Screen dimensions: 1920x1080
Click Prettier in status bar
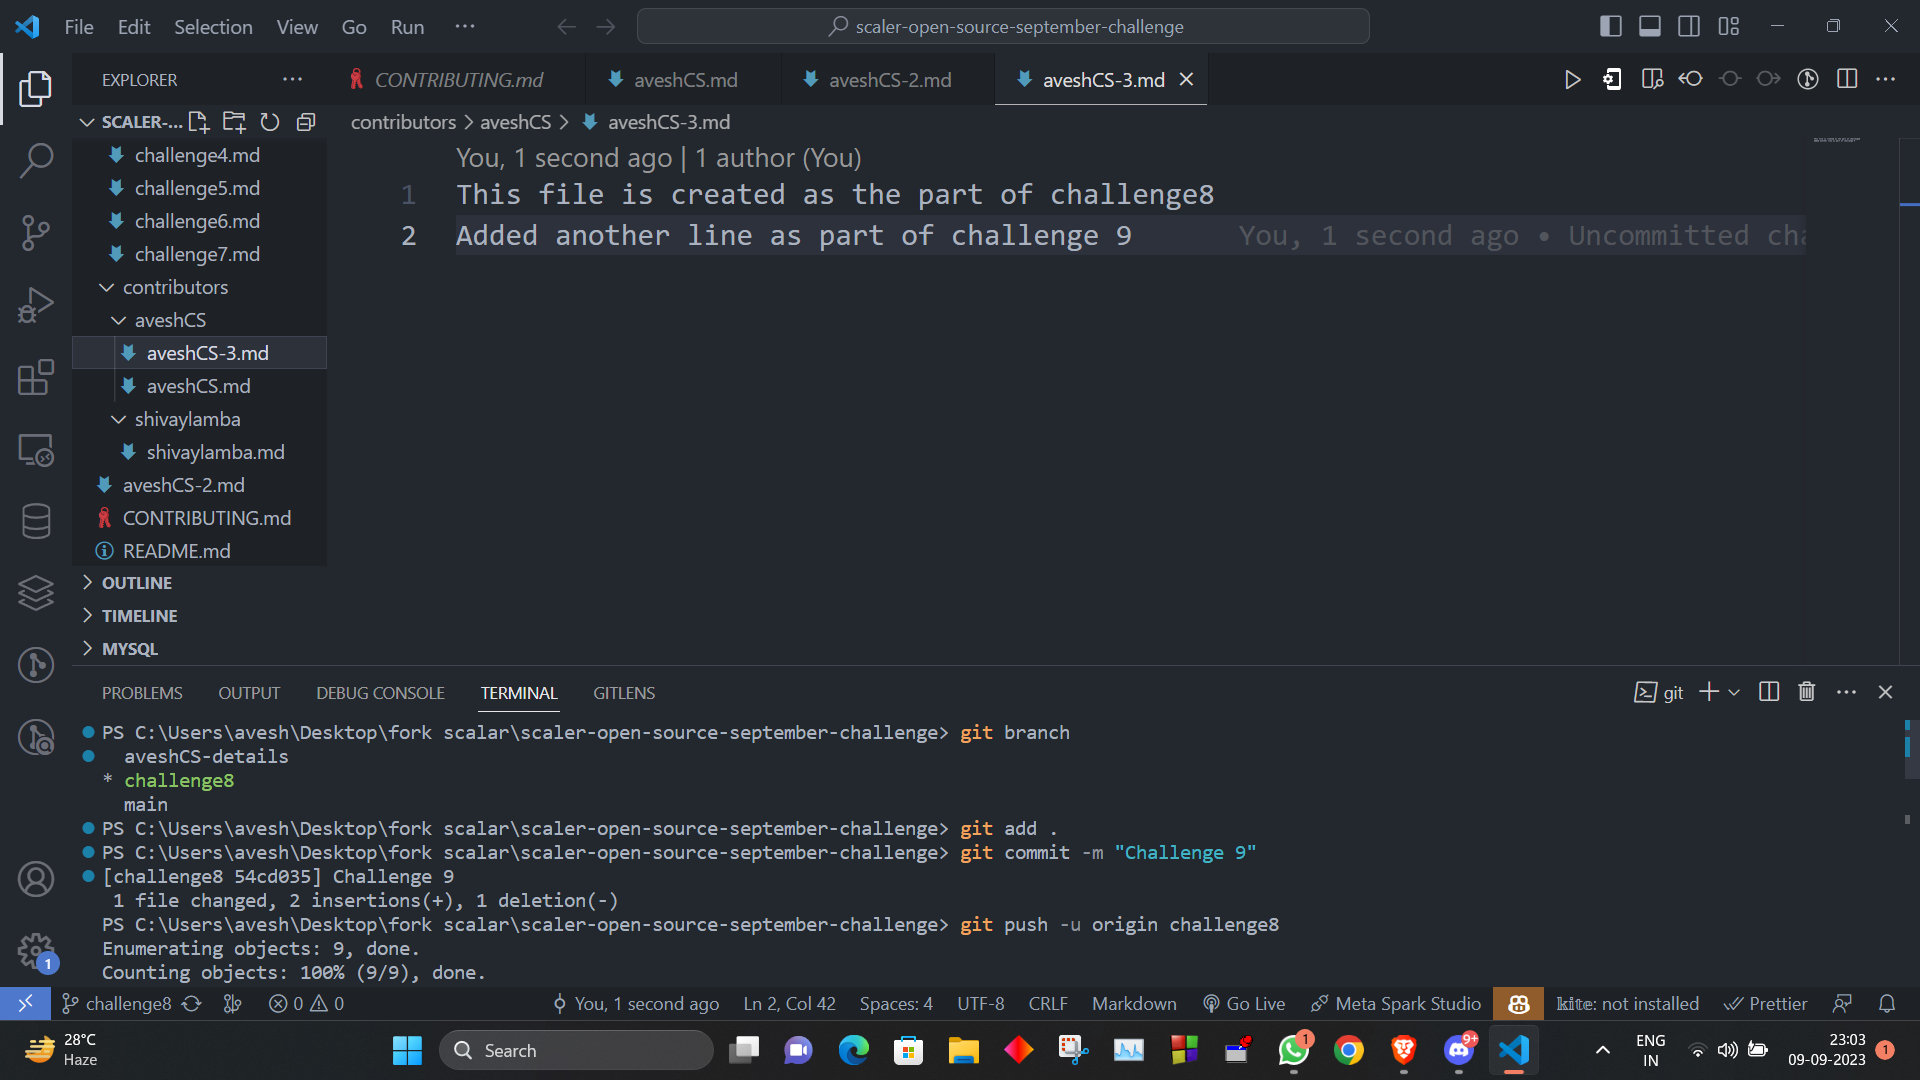click(x=1766, y=1004)
